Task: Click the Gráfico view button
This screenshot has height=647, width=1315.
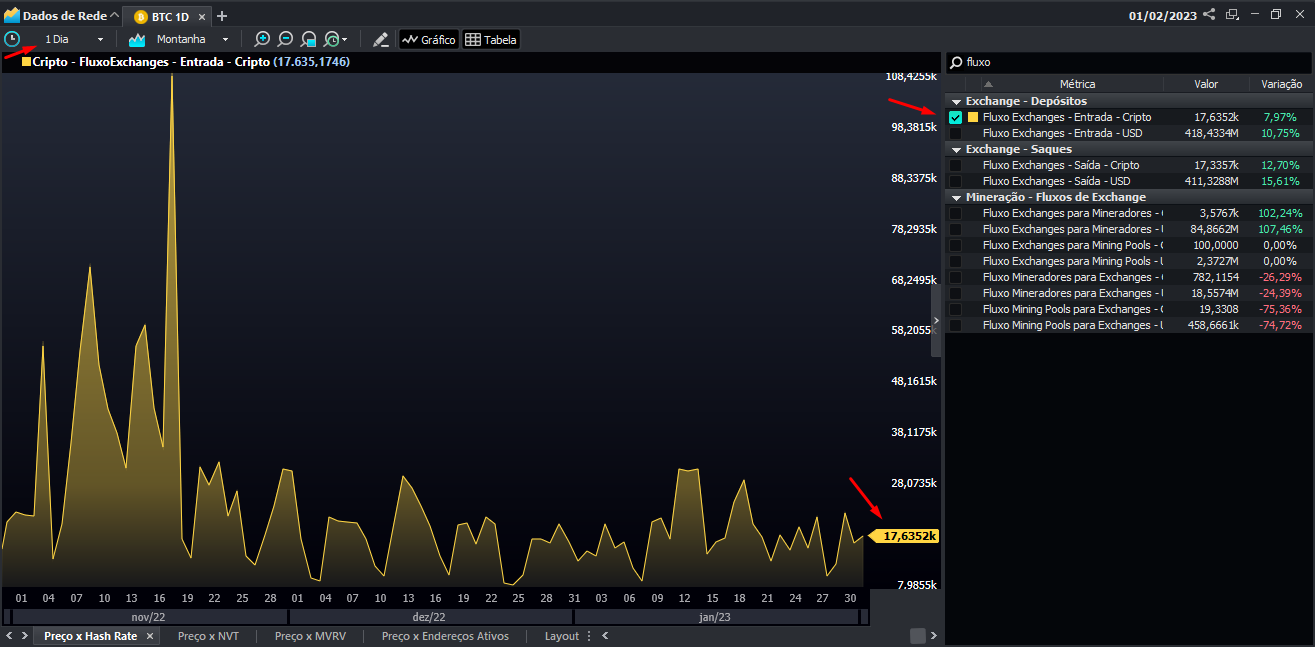Action: (x=428, y=38)
